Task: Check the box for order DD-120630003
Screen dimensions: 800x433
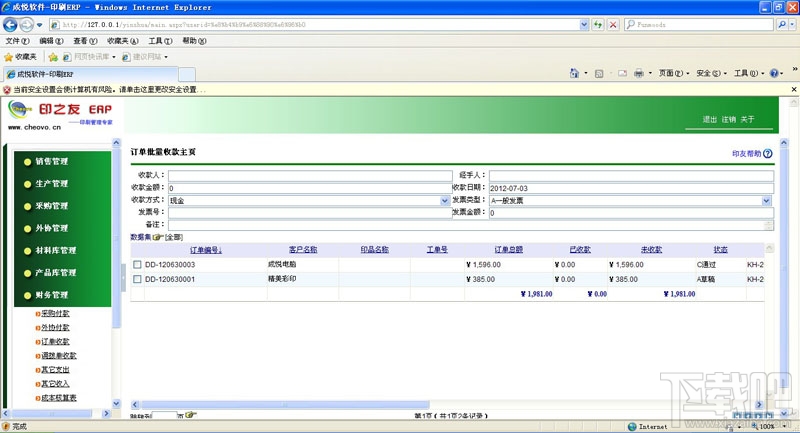Action: click(137, 265)
